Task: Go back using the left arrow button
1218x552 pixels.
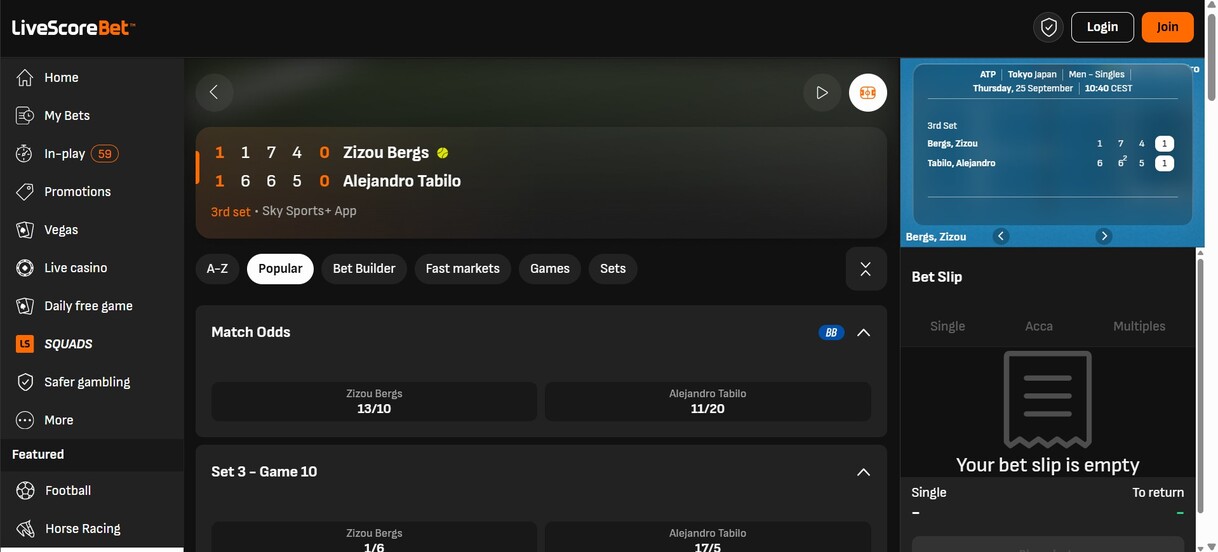Action: (214, 92)
